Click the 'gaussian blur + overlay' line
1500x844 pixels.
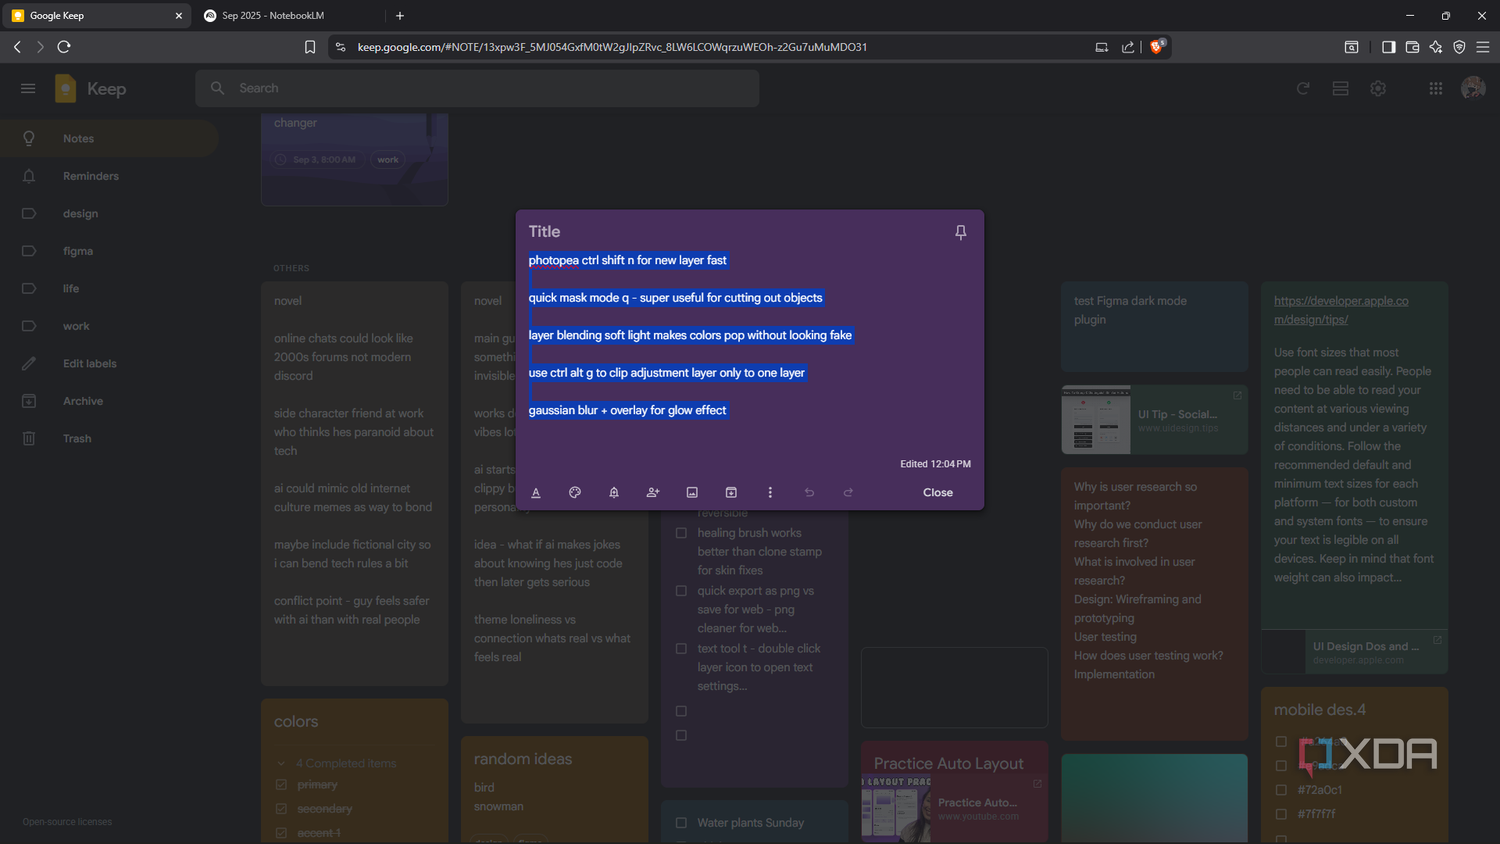[627, 410]
